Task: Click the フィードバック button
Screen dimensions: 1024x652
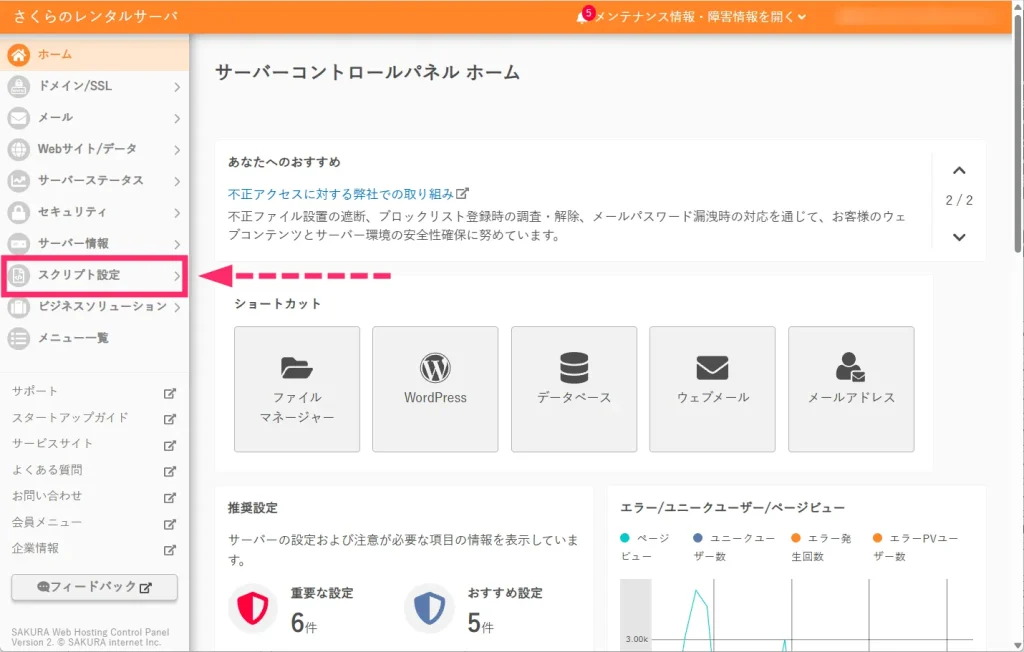Action: pos(95,587)
